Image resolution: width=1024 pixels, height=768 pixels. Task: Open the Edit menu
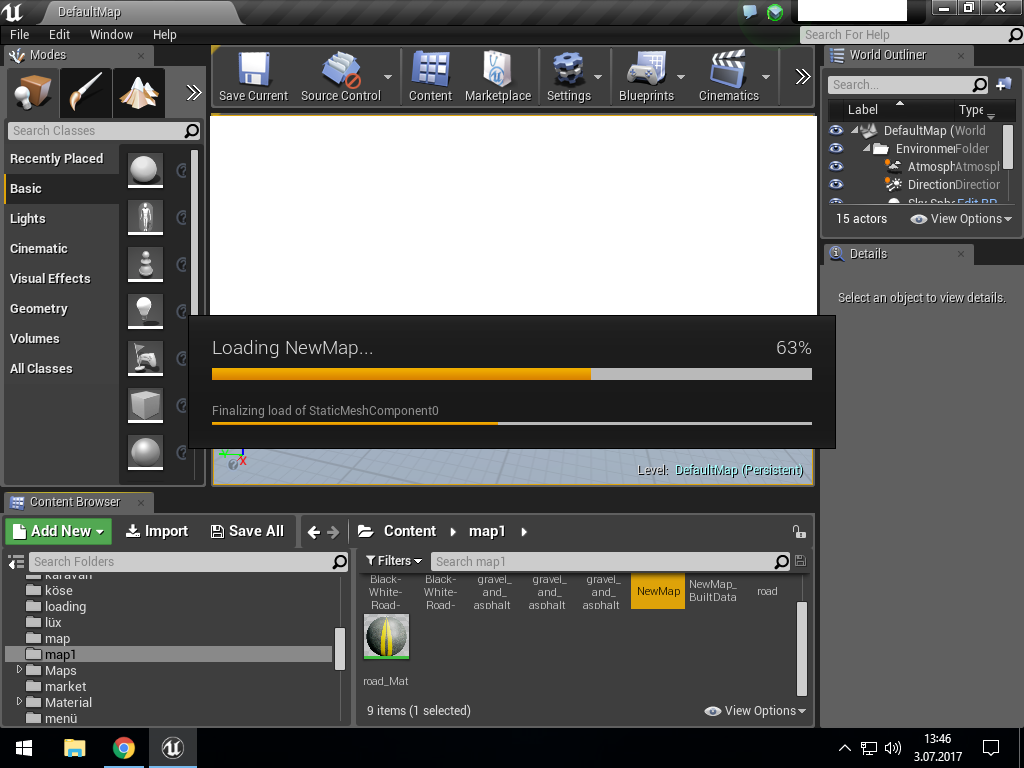[59, 35]
